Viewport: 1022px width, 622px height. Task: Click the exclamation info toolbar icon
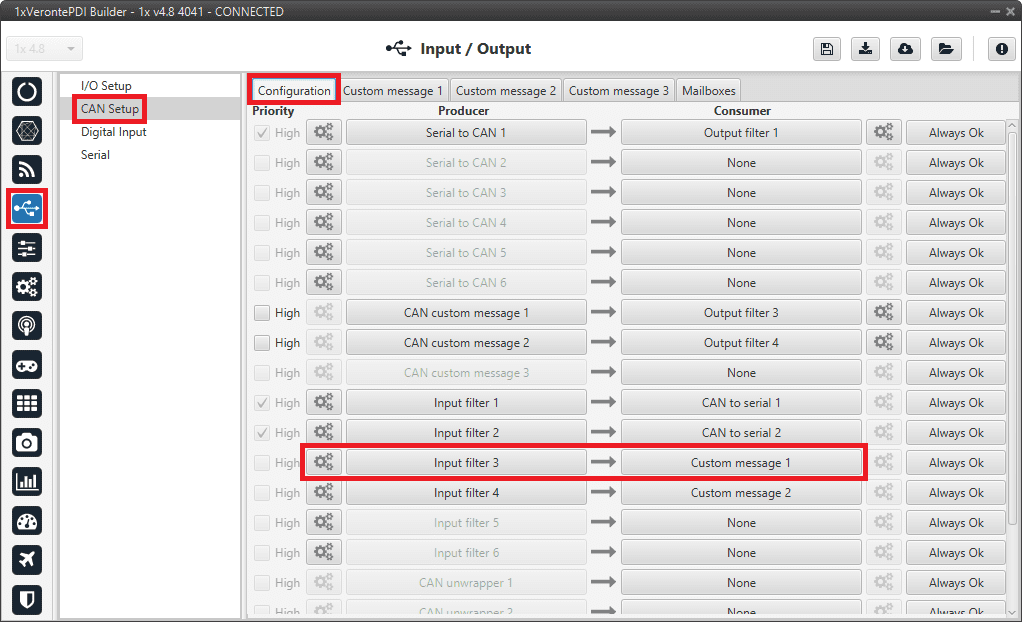[1002, 49]
